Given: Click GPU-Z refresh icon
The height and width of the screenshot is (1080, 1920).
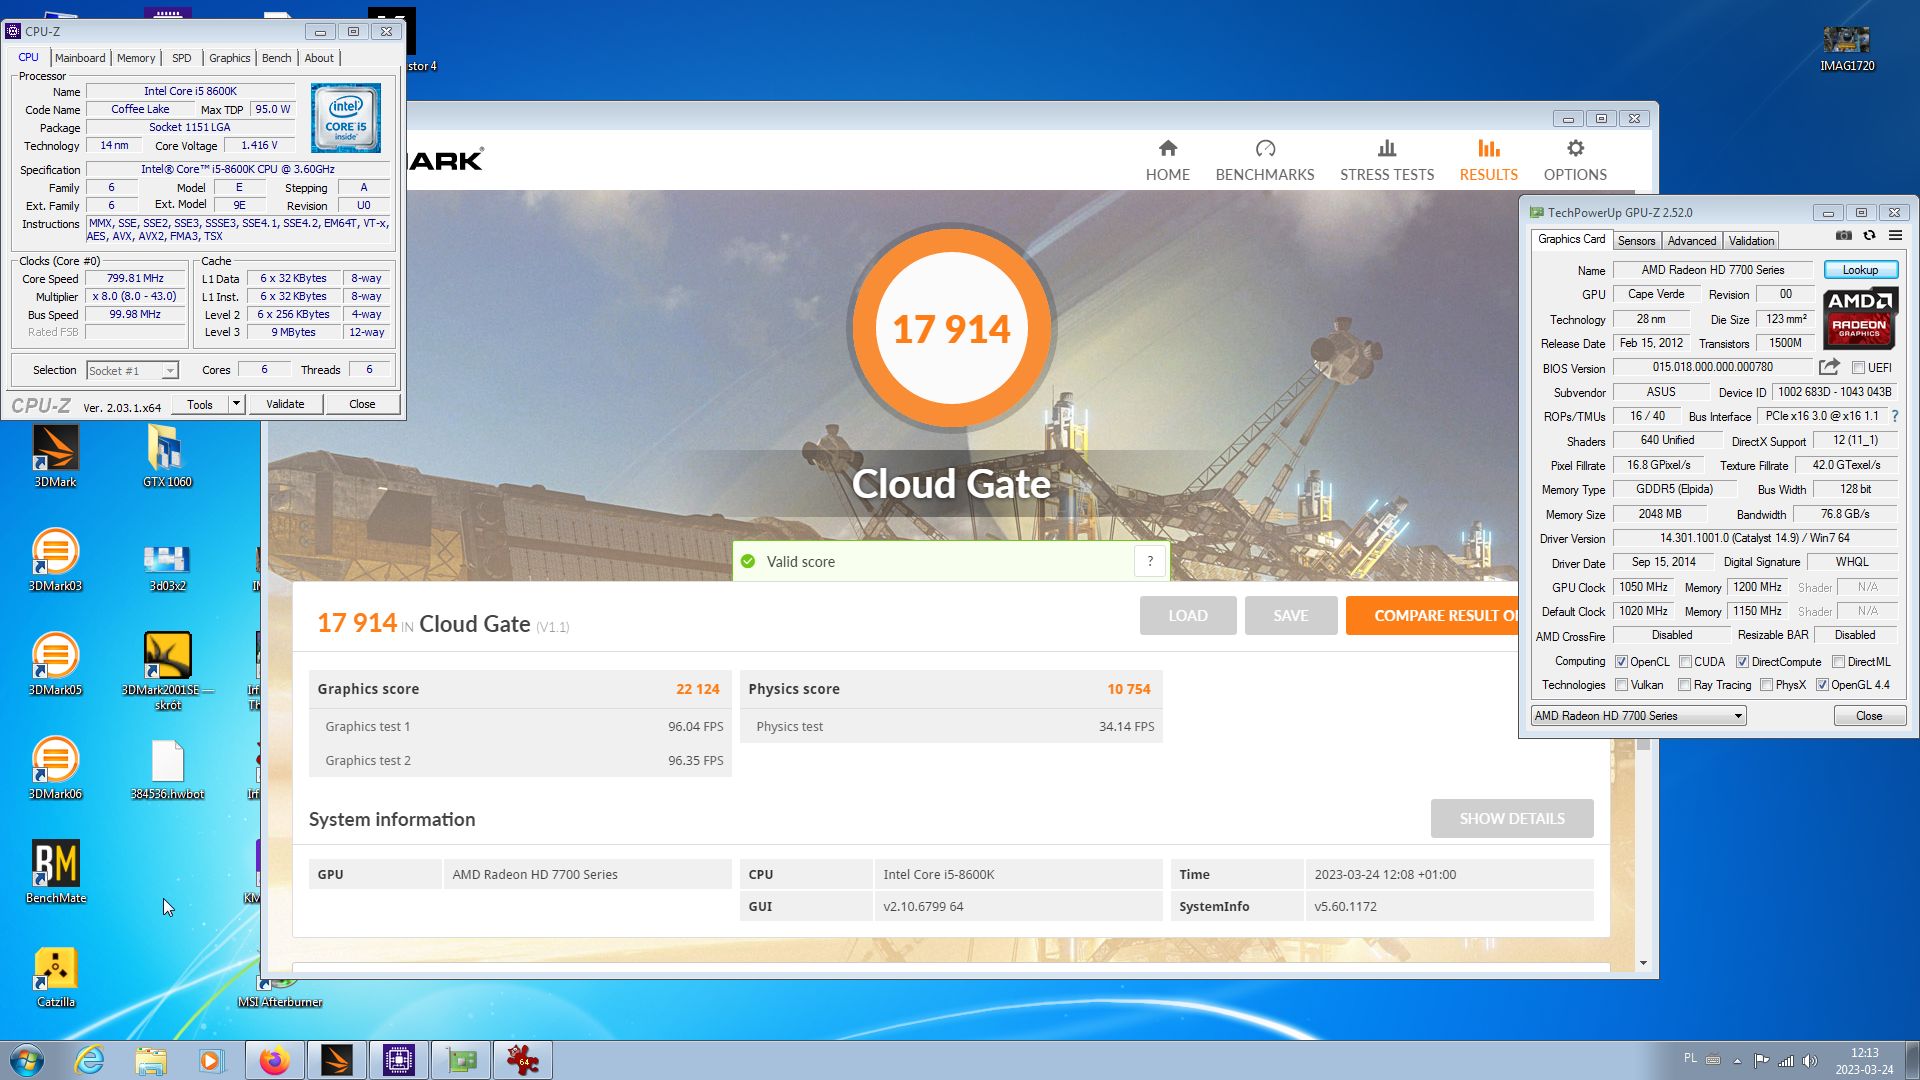Looking at the screenshot, I should click(1869, 236).
